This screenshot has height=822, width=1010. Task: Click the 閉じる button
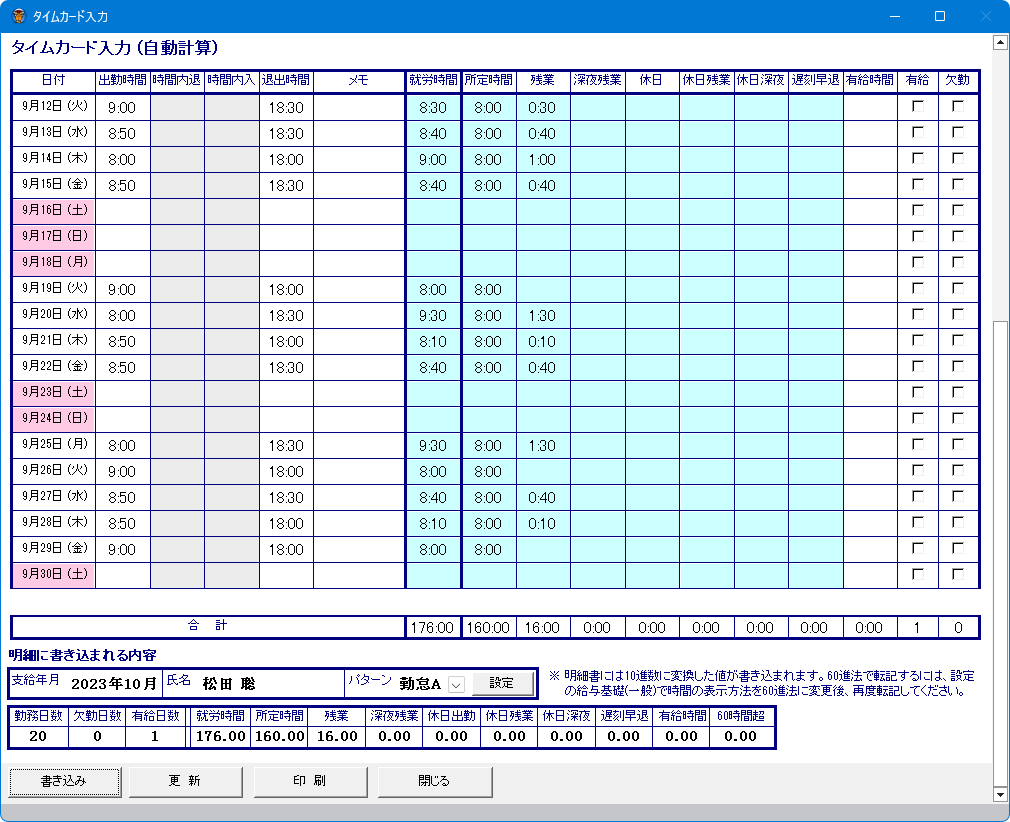[x=435, y=781]
